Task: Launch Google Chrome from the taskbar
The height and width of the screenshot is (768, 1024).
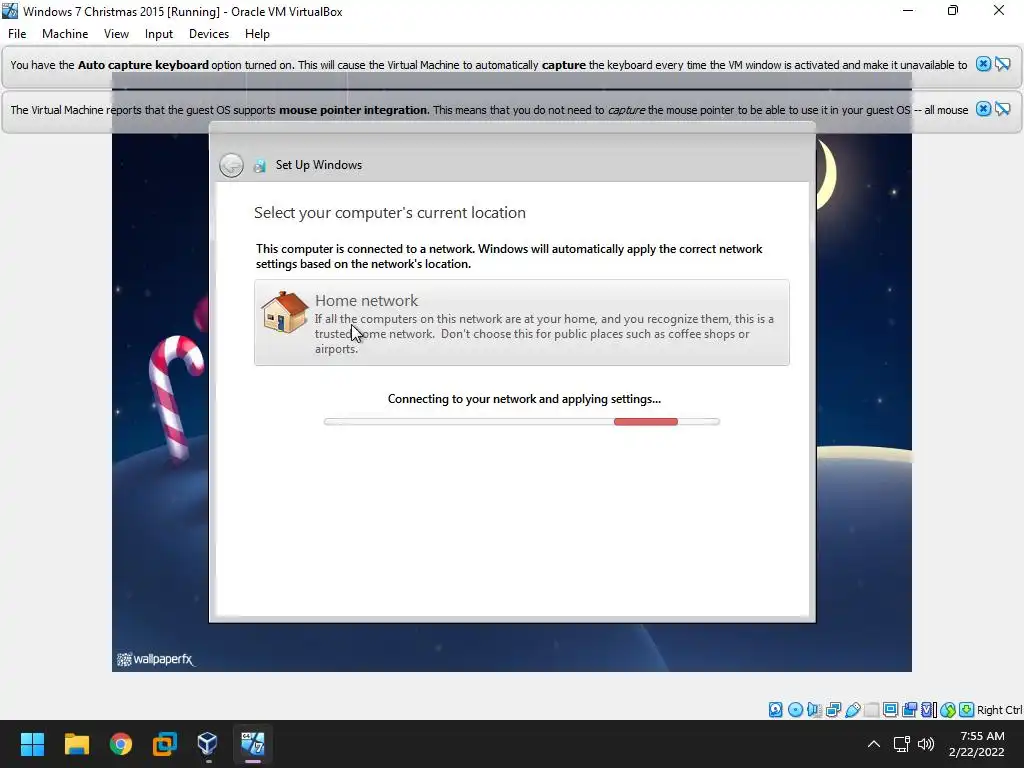Action: pos(121,744)
